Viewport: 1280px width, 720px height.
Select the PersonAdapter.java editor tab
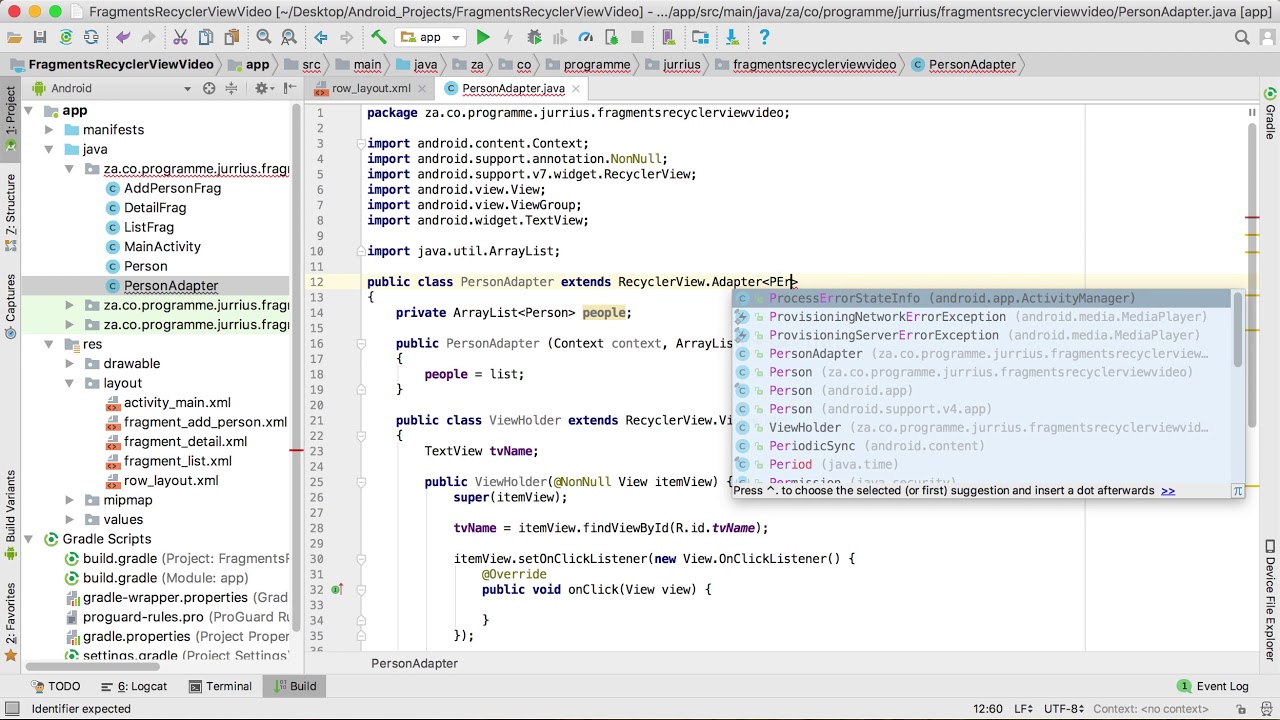[513, 88]
